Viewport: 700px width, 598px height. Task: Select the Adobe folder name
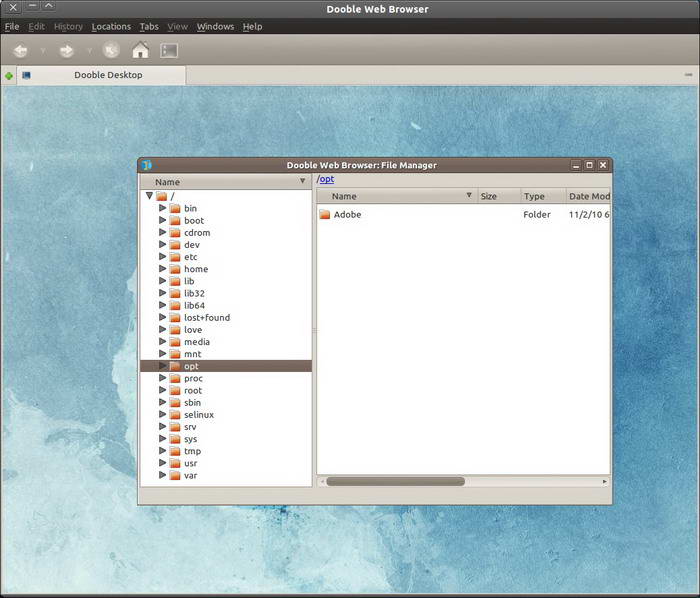pyautogui.click(x=347, y=215)
